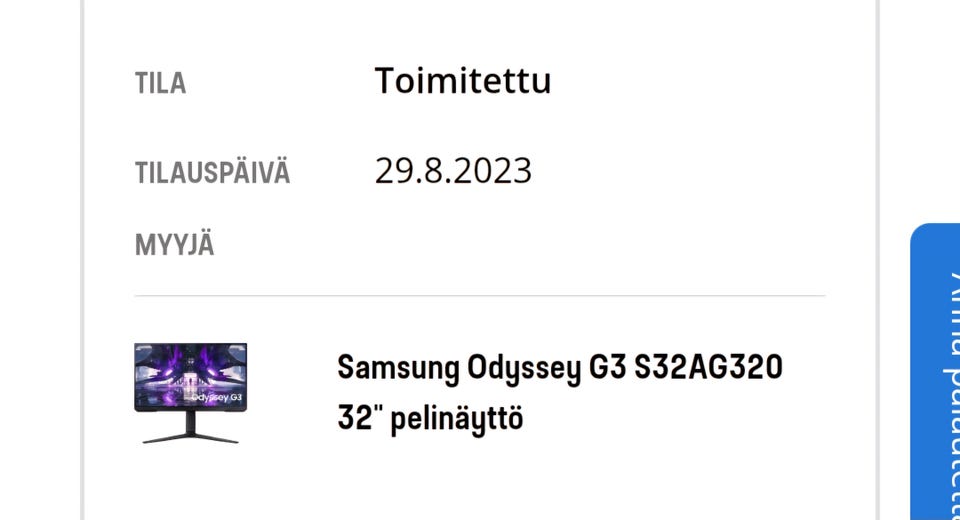The image size is (960, 520).
Task: Click the model number S32AG320
Action: 708,368
